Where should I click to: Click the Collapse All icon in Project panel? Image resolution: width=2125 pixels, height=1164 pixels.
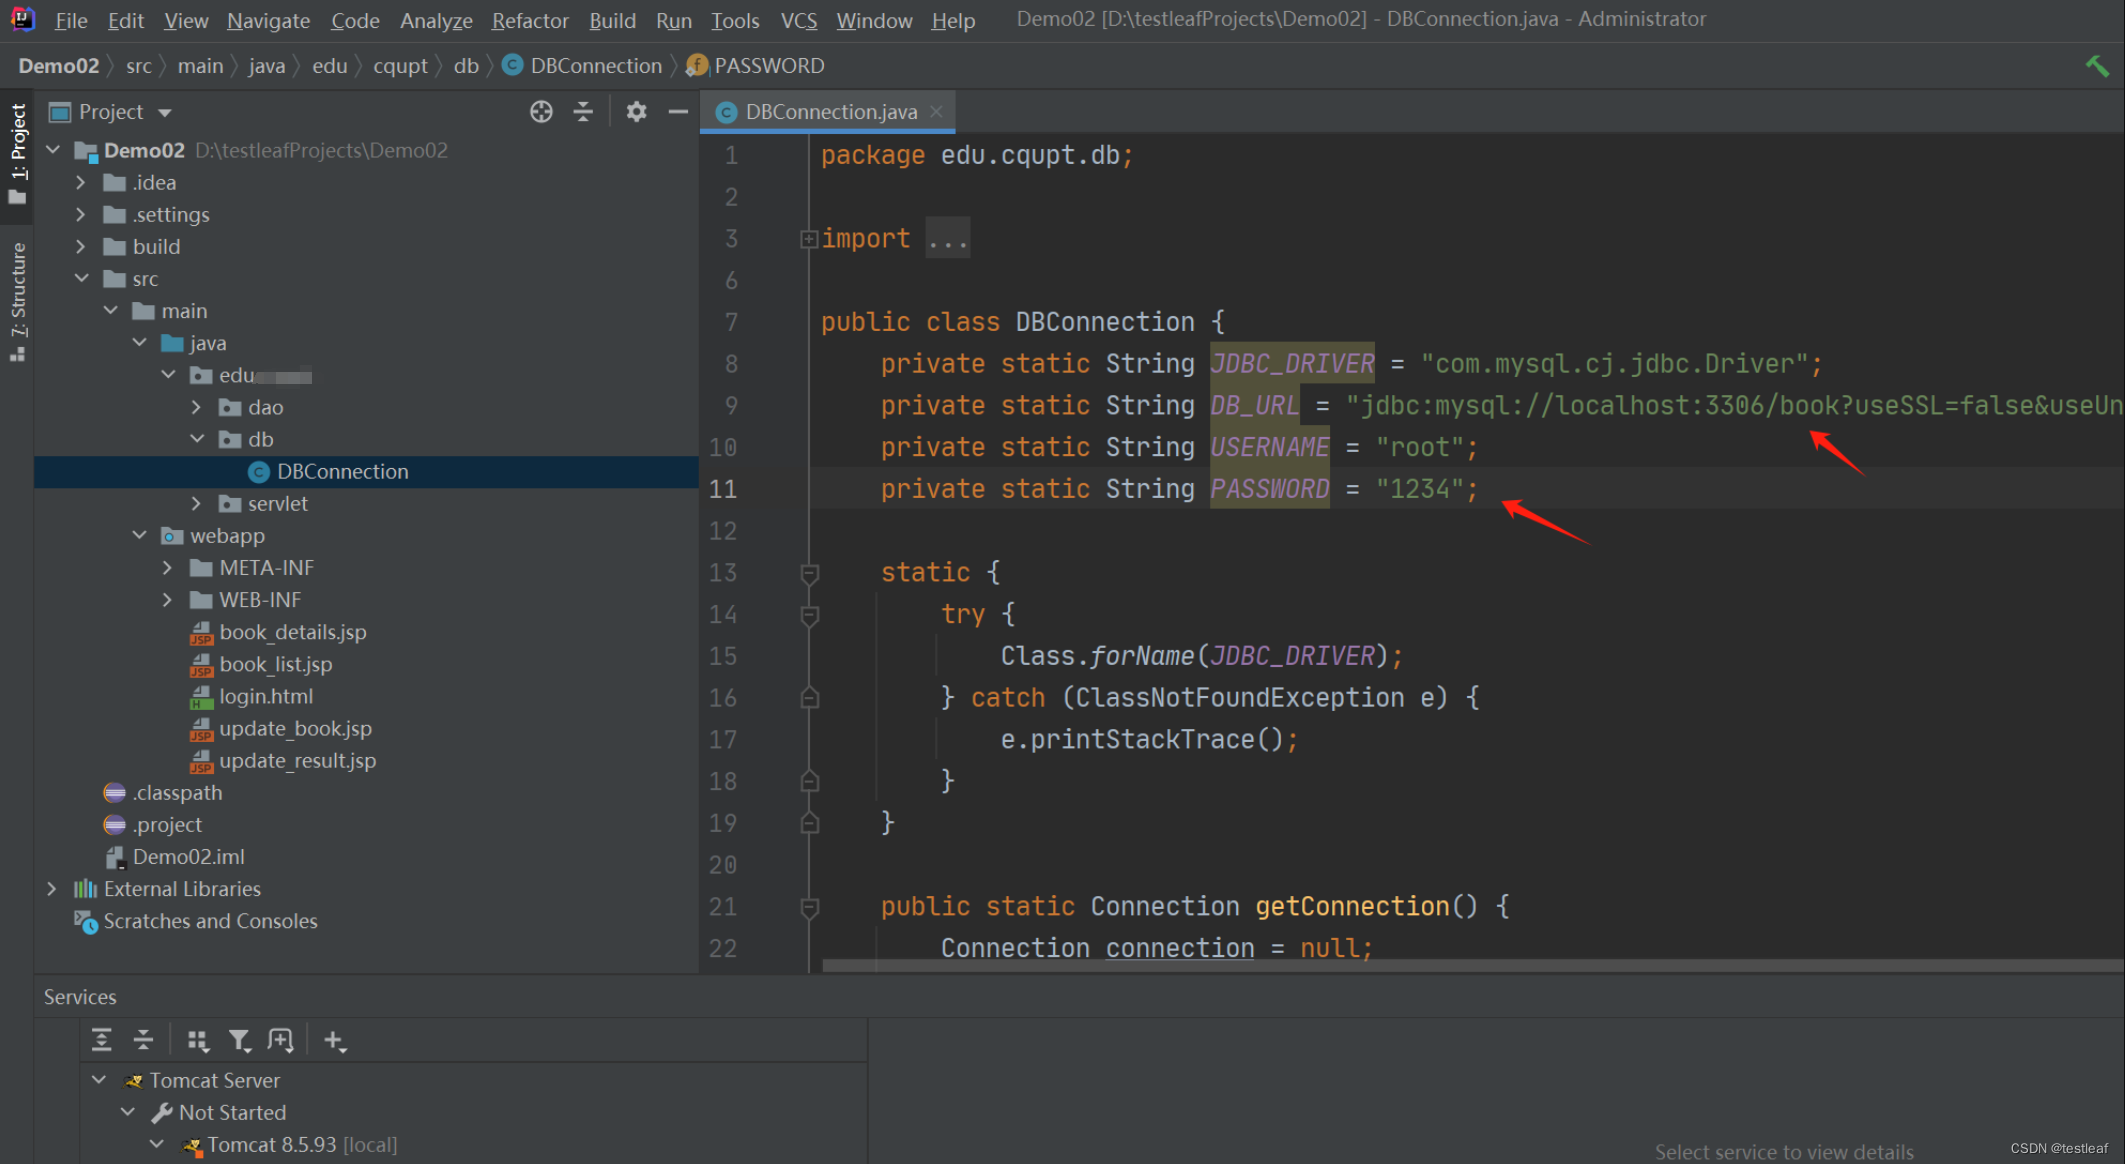point(583,112)
